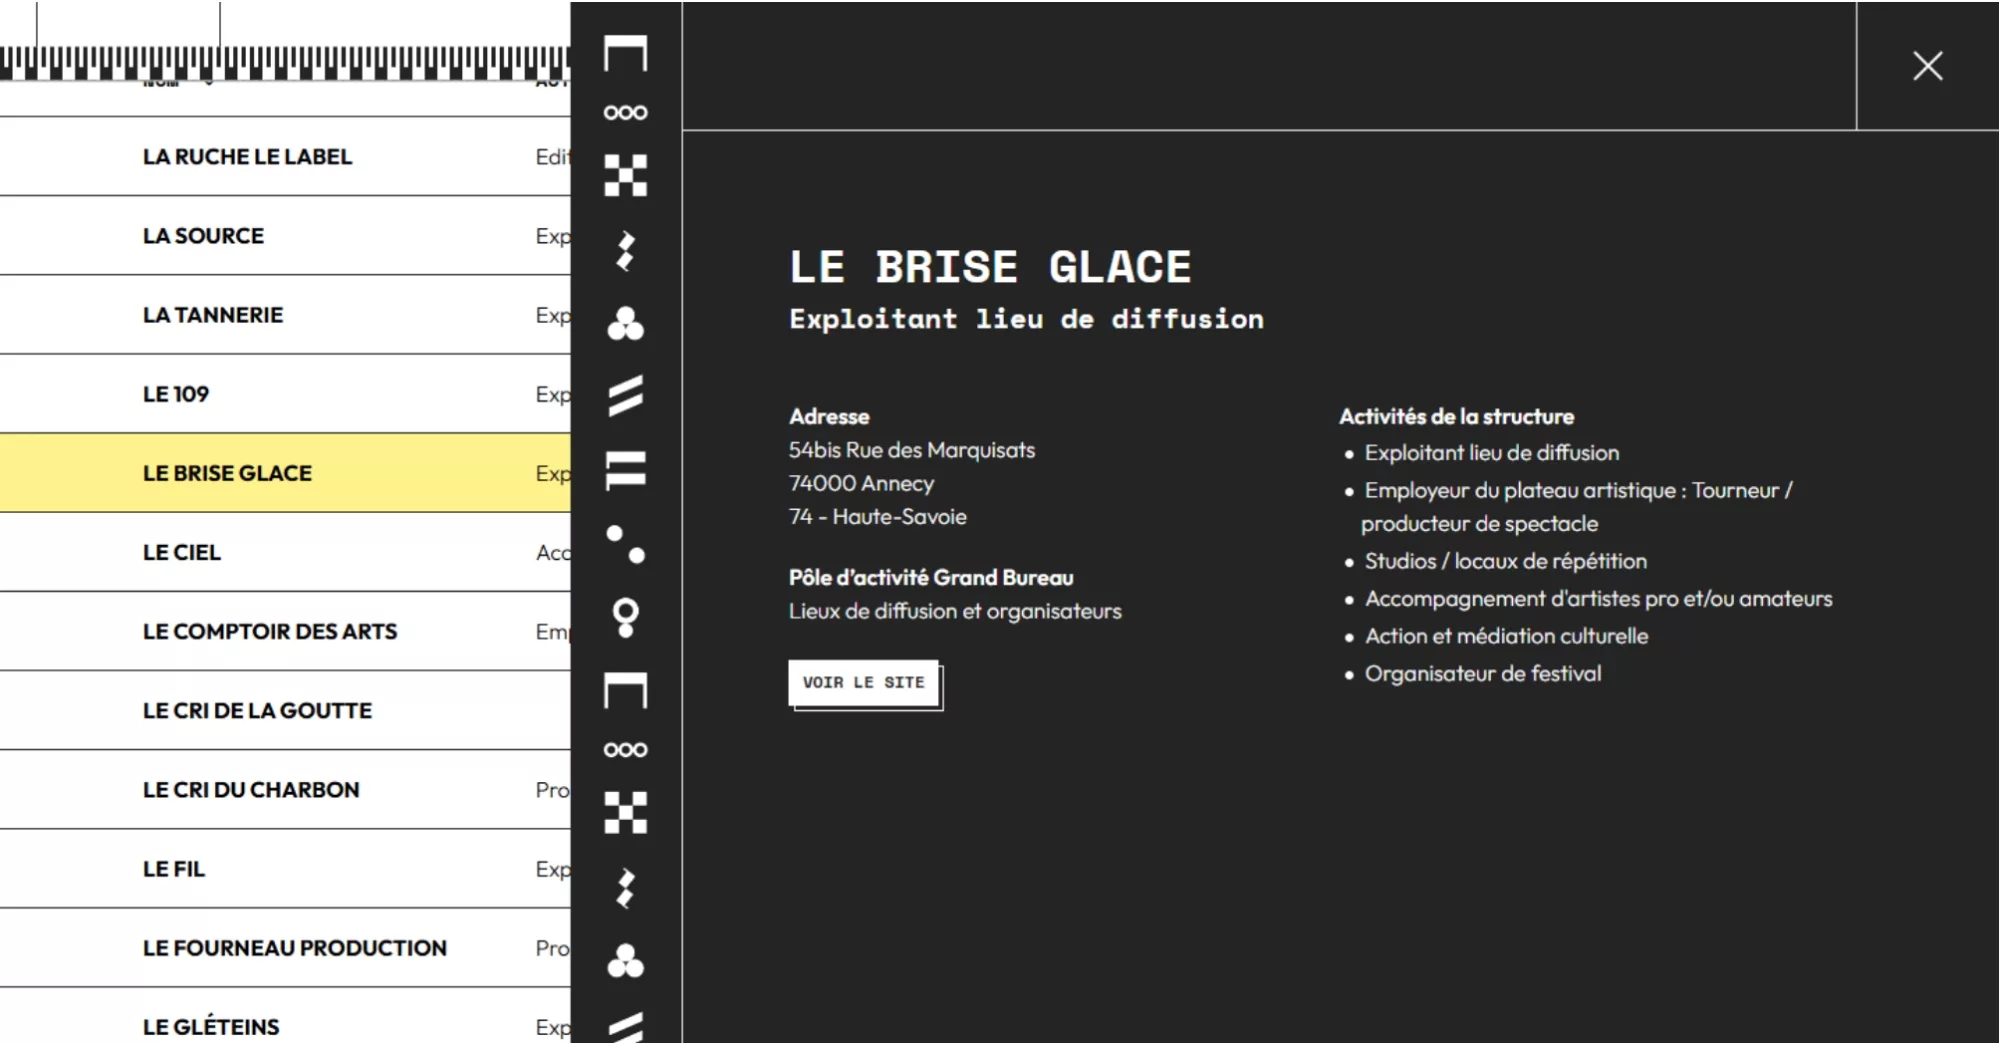Open Le Fourneau Production row
The image size is (2000, 1043).
tap(294, 948)
